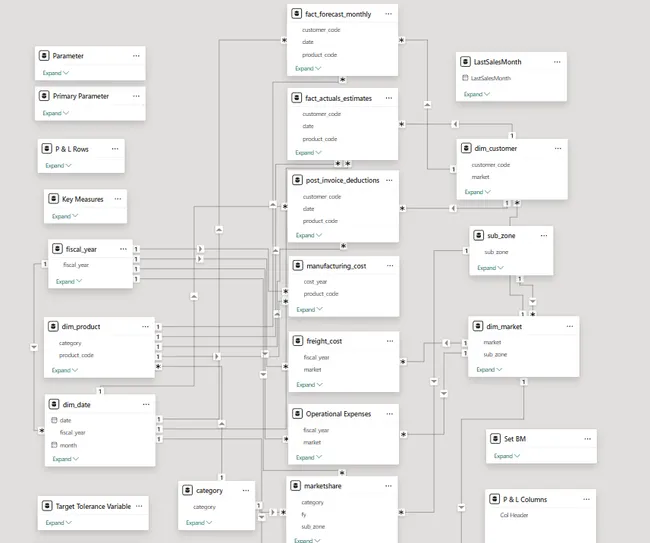Viewport: 650px width, 543px height.
Task: Select month field in dim_date
Action: point(68,445)
